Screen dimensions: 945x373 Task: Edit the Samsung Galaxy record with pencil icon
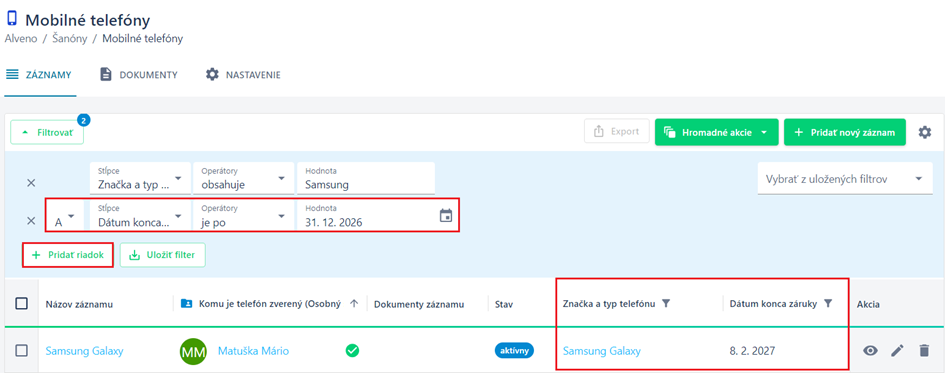pyautogui.click(x=897, y=350)
